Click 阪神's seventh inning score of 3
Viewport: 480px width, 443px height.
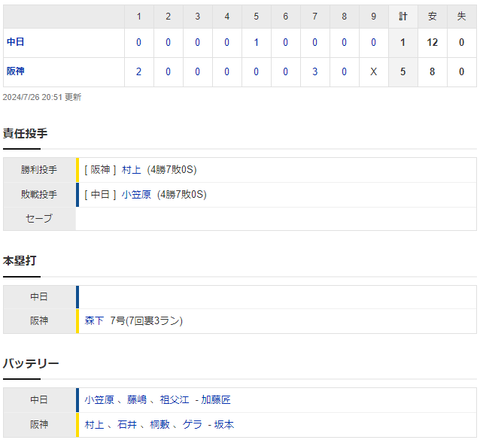click(315, 72)
